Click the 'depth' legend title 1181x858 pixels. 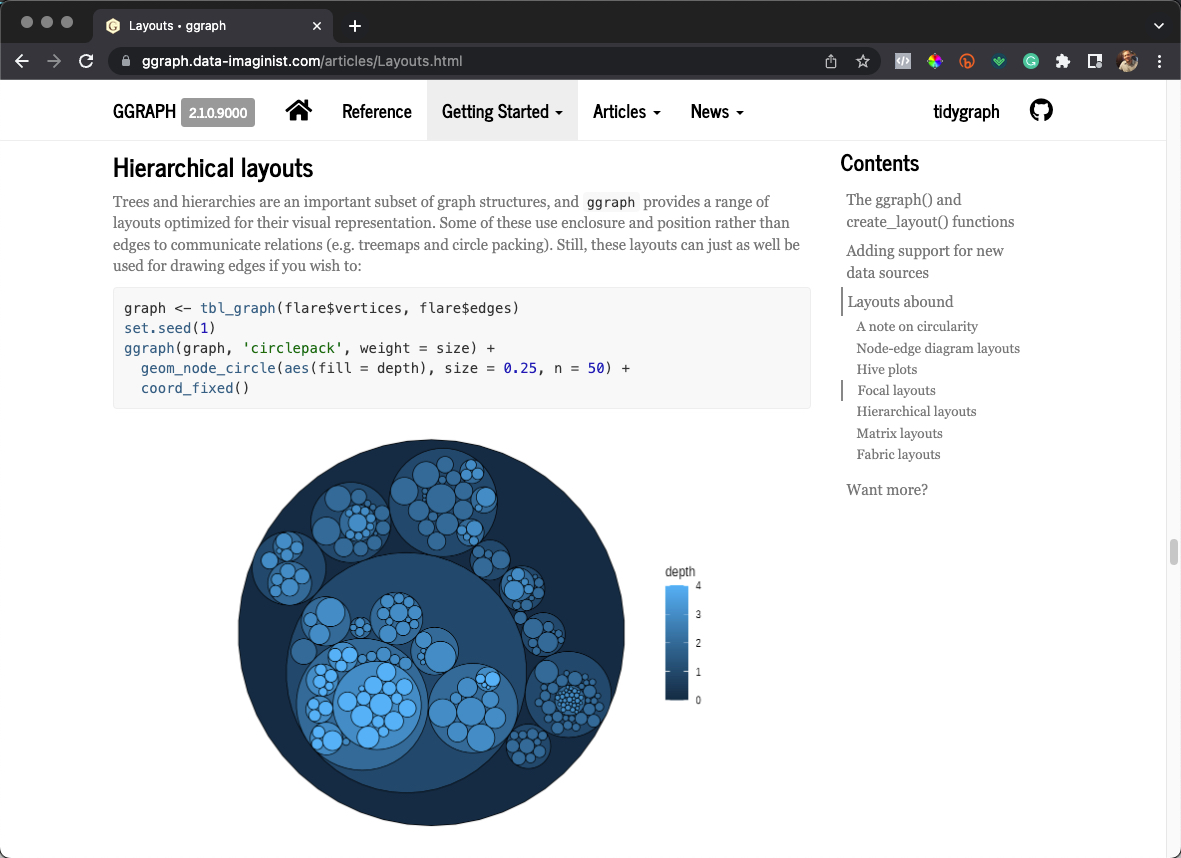pyautogui.click(x=679, y=572)
